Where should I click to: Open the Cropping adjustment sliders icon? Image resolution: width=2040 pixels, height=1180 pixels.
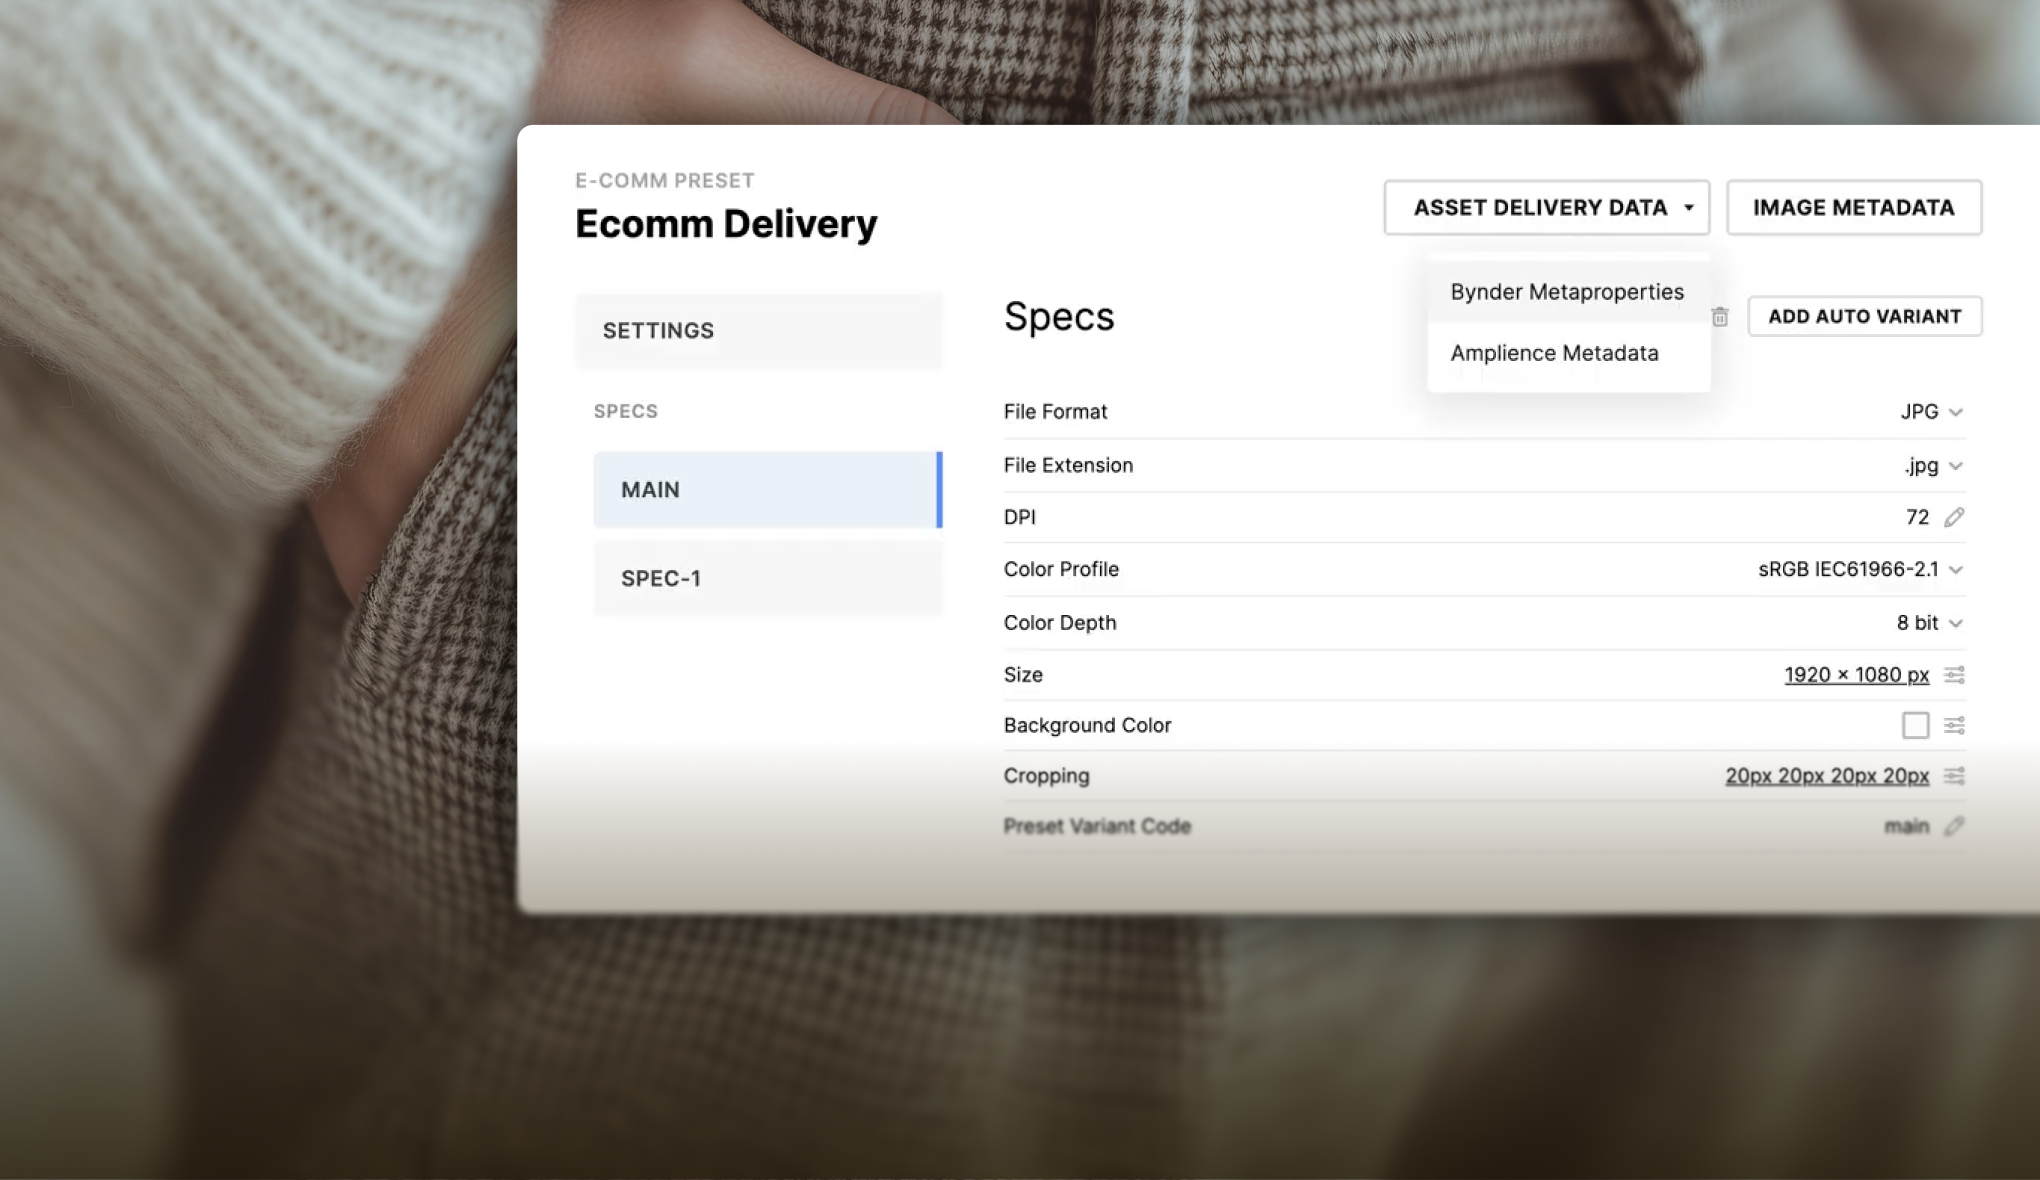point(1954,776)
